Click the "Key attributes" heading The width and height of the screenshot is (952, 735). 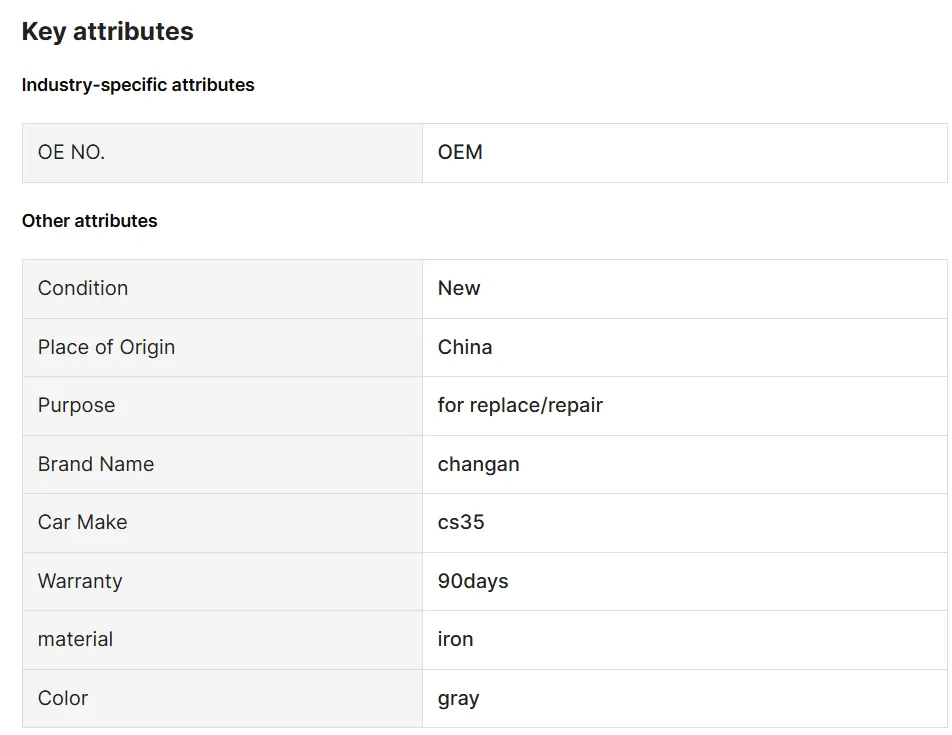(x=108, y=32)
